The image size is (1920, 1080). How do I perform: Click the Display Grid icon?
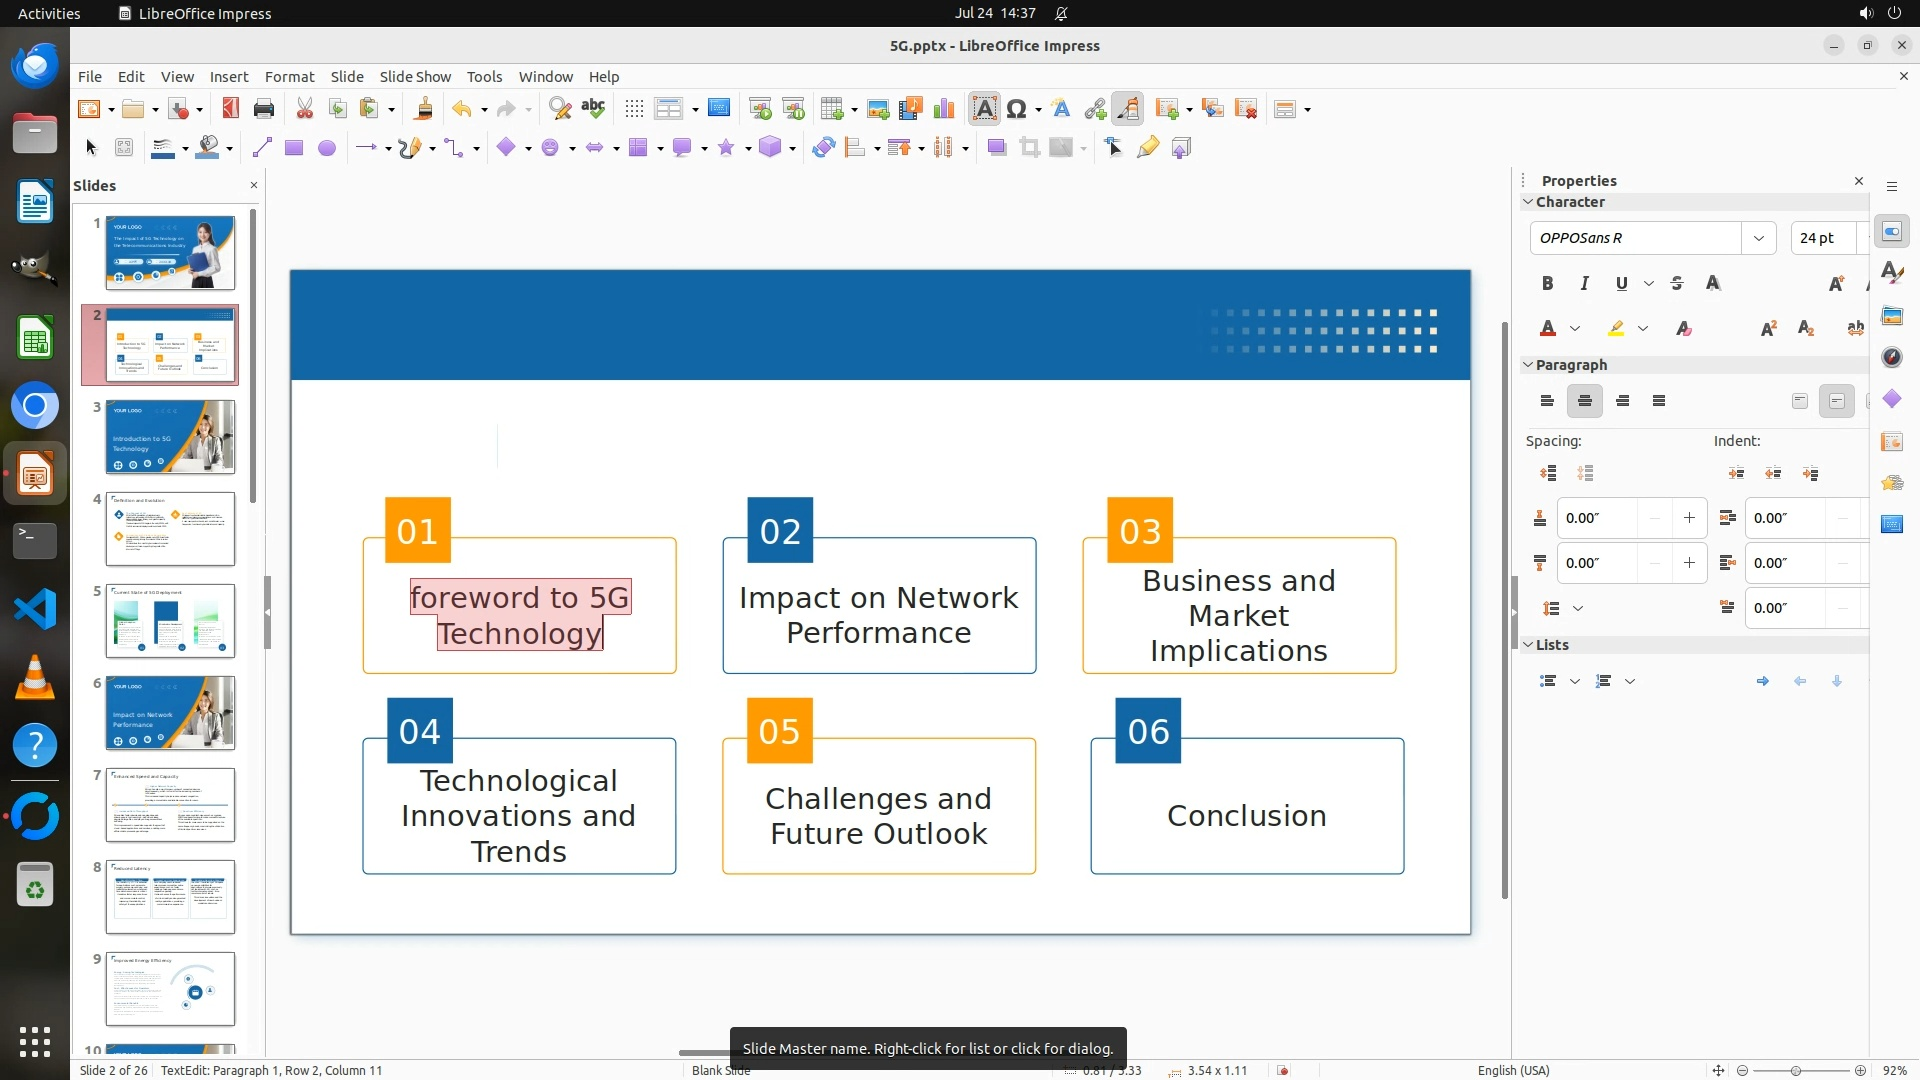(634, 109)
